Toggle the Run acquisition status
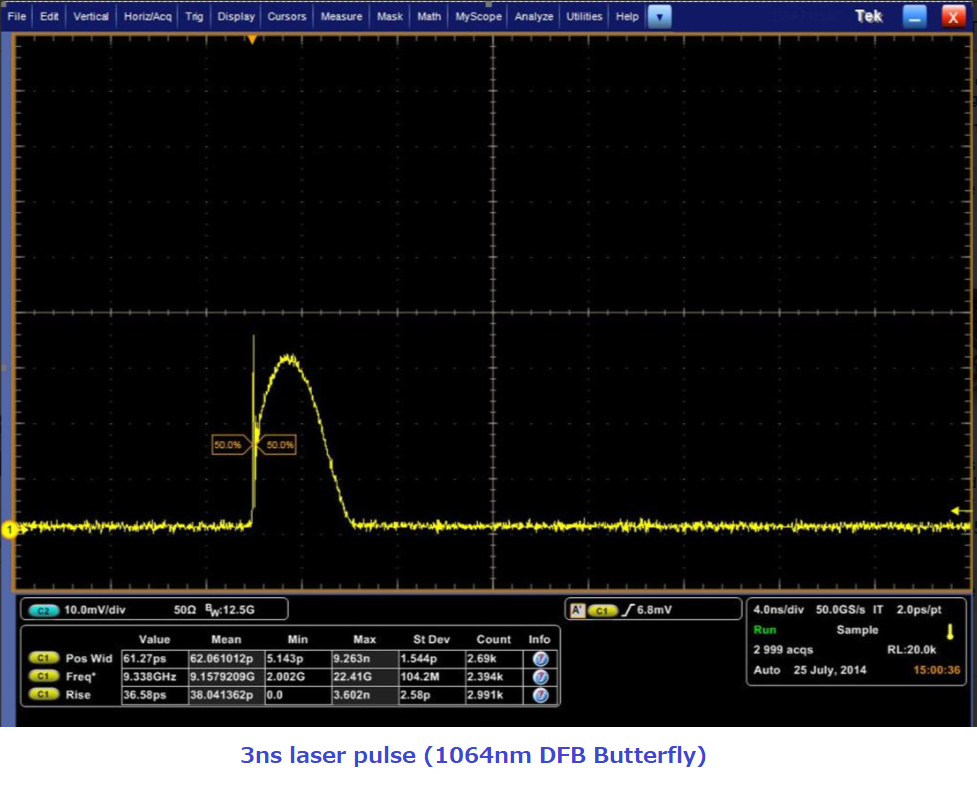This screenshot has width=977, height=788. pyautogui.click(x=765, y=630)
